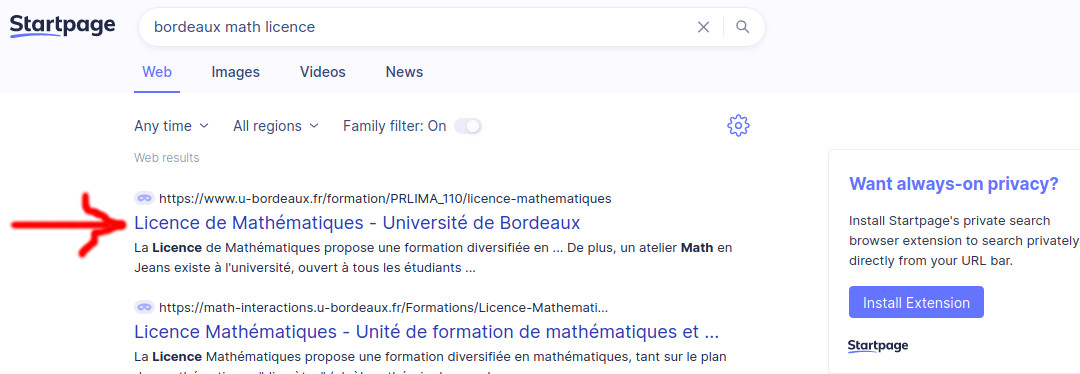Click the Family filter: On label
Image resolution: width=1080 pixels, height=374 pixels.
(395, 126)
